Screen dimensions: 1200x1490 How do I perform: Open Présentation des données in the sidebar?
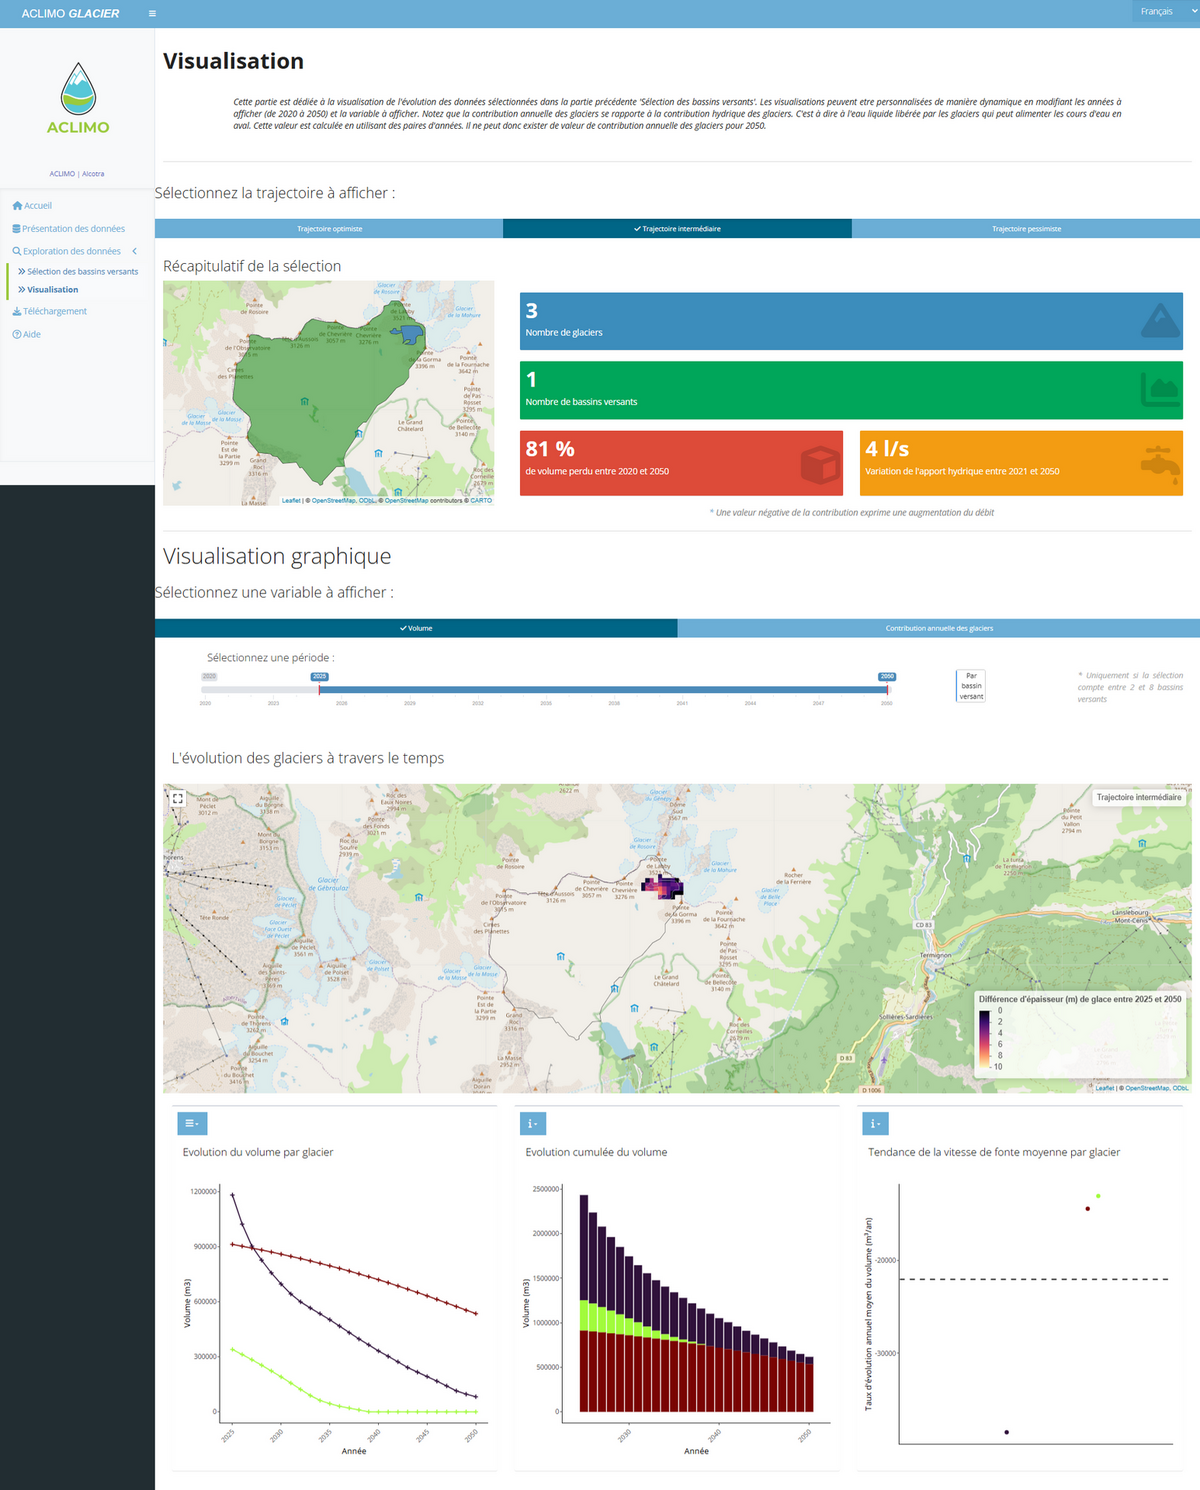(x=73, y=229)
